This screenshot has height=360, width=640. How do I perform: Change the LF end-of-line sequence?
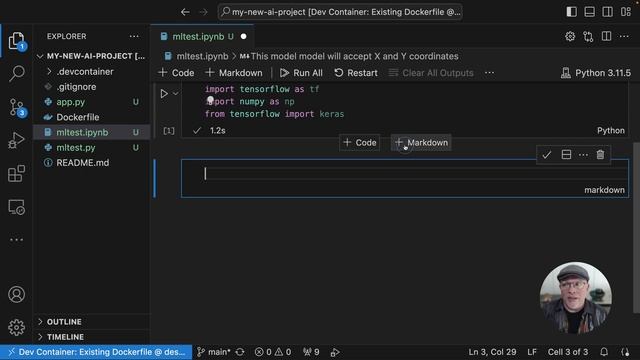coord(532,352)
